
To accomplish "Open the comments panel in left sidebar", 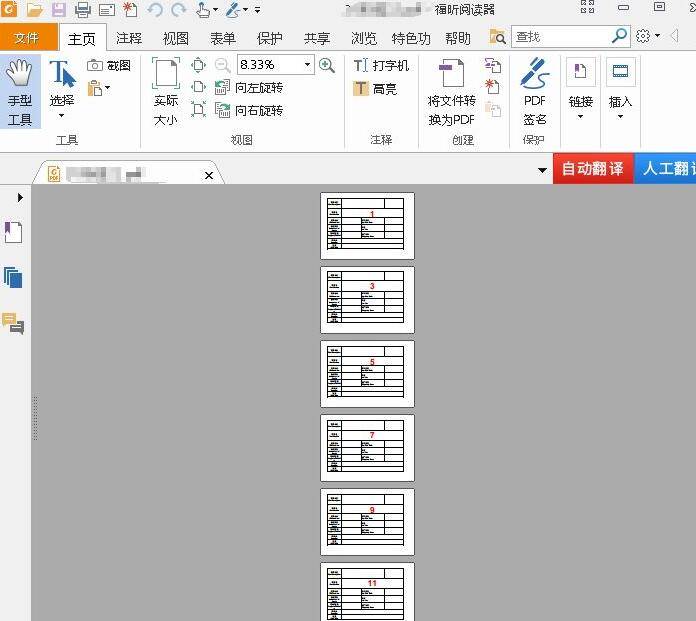I will coord(14,323).
